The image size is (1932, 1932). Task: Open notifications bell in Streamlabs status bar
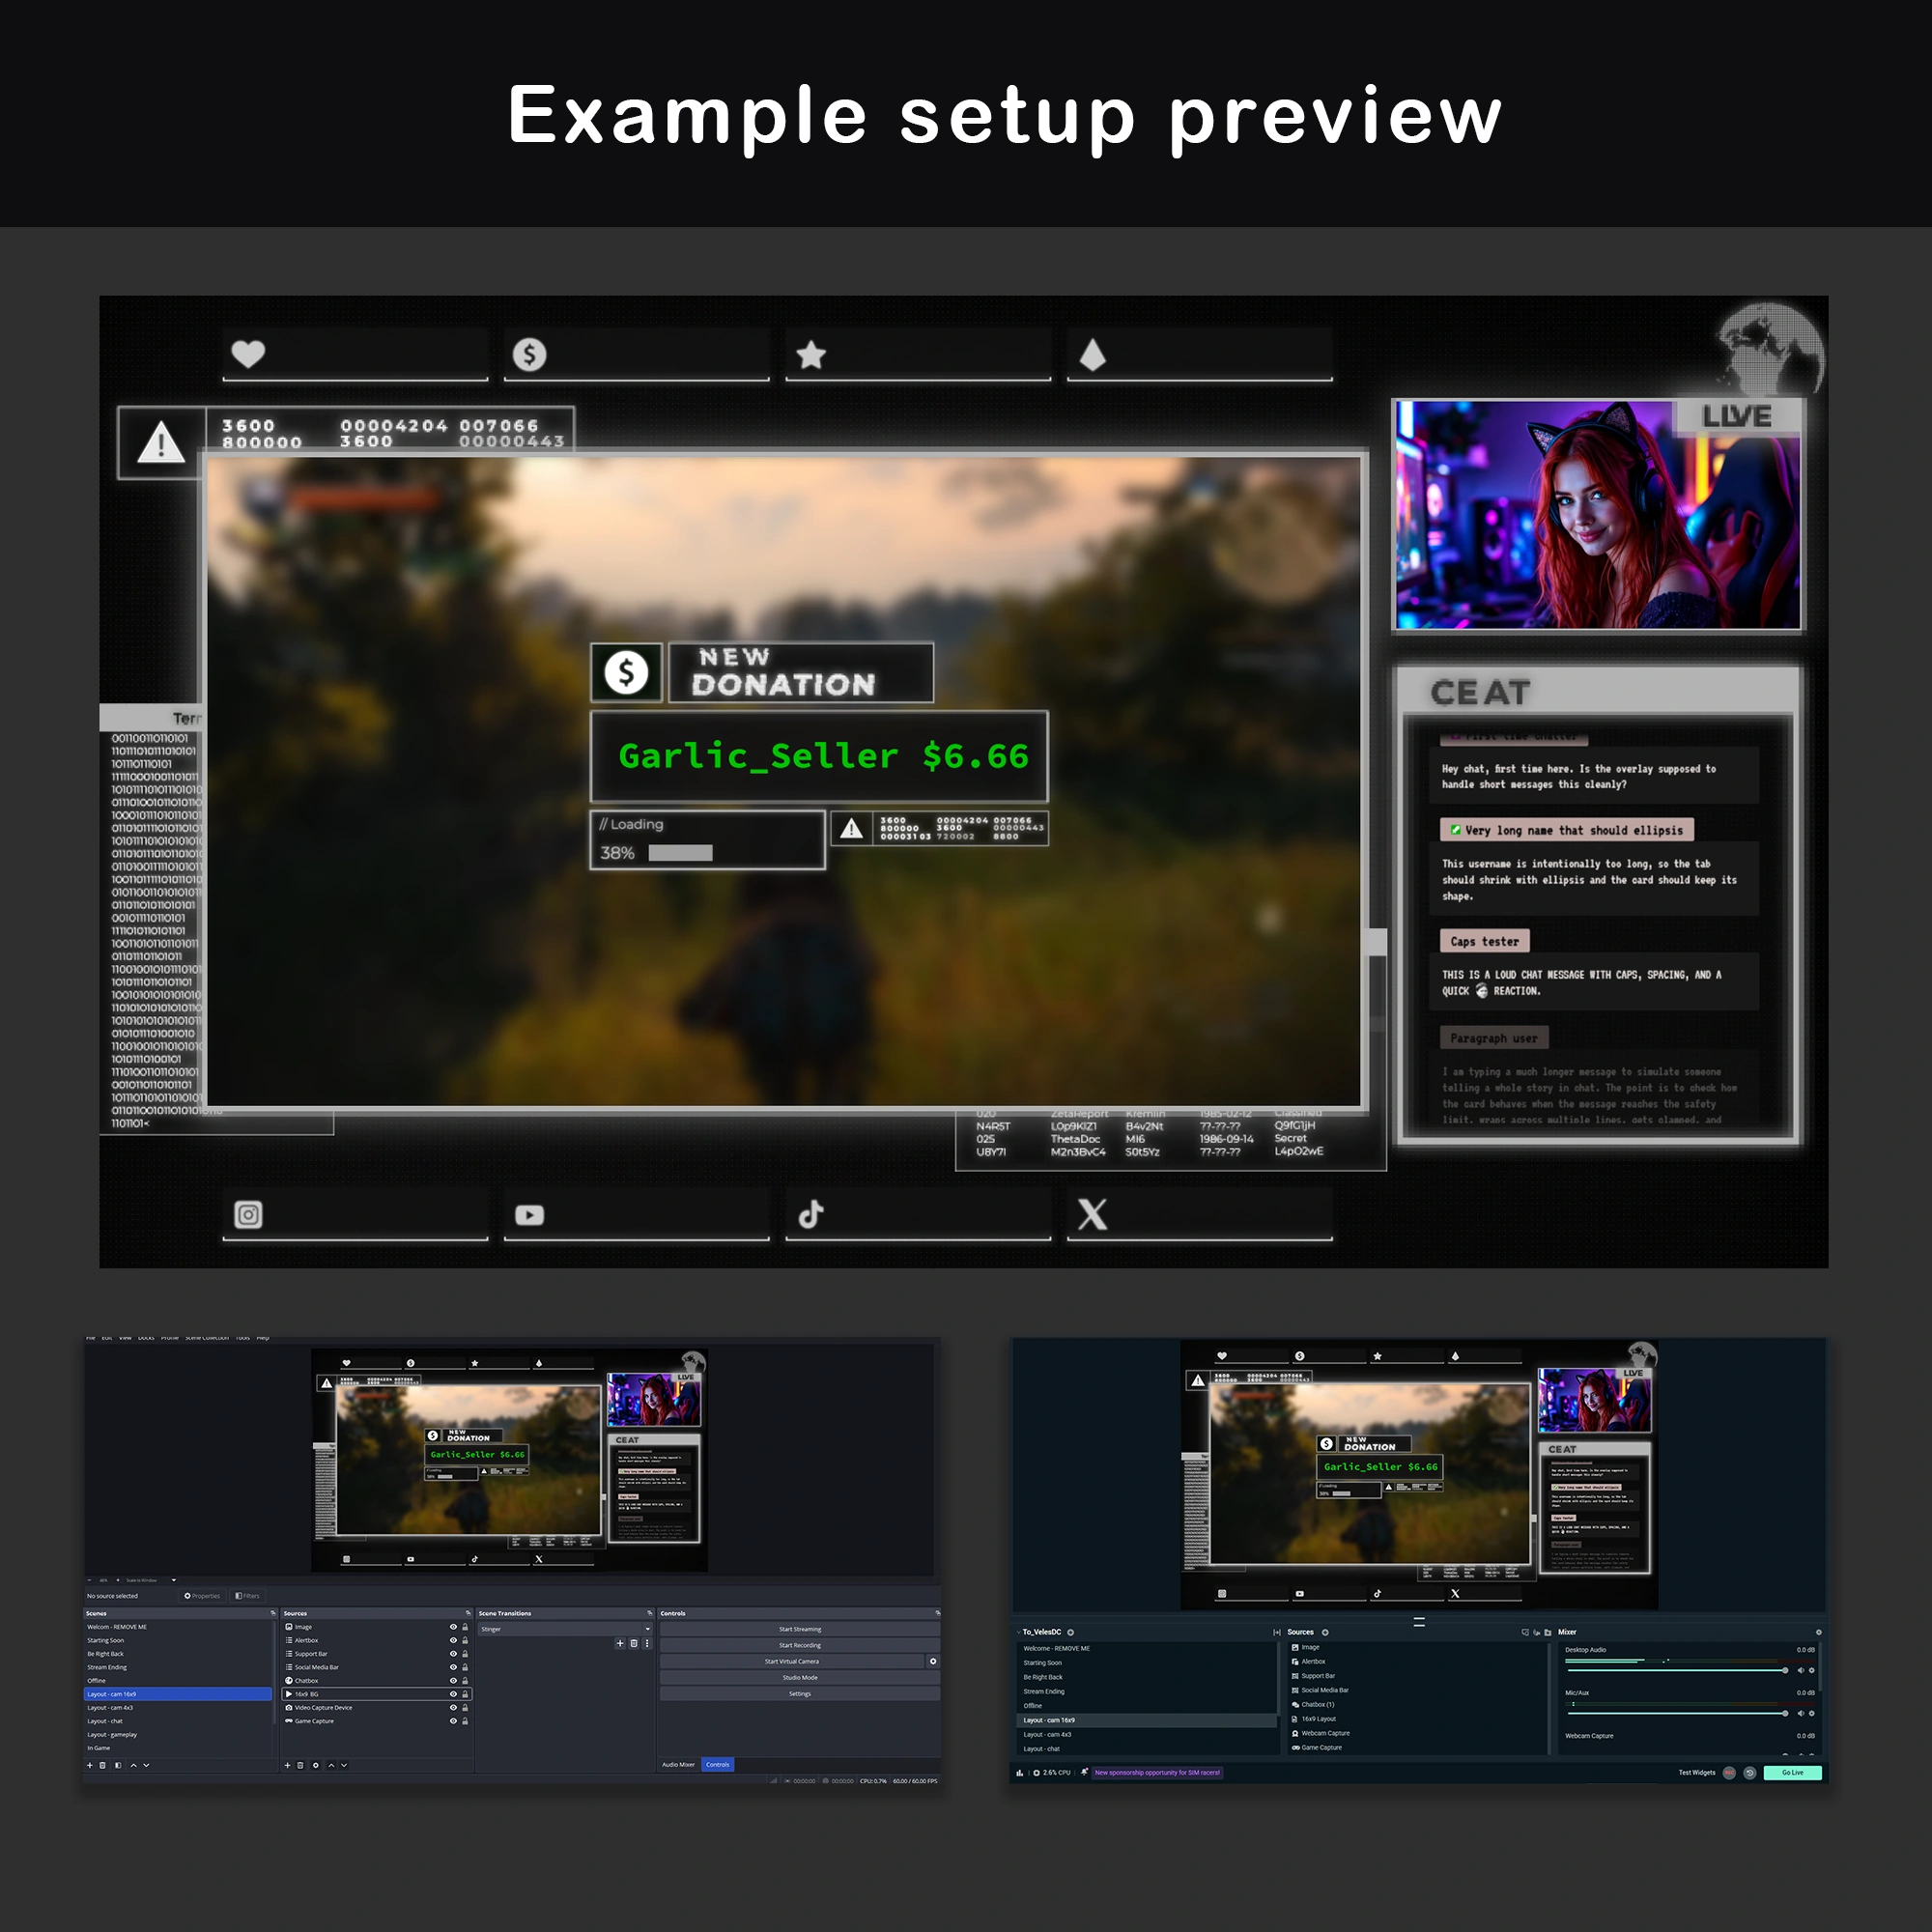1084,1772
